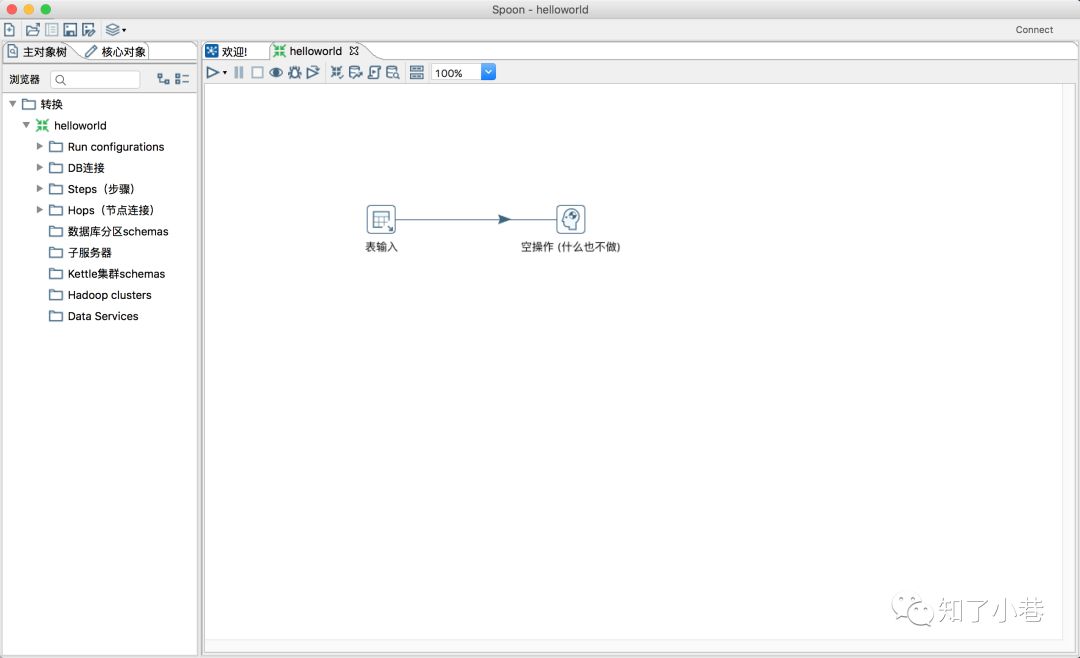Click the Replay transformation icon
The height and width of the screenshot is (658, 1080).
[313, 72]
